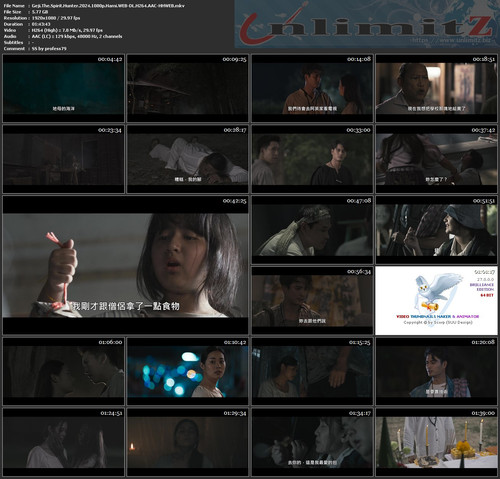The width and height of the screenshot is (500, 479).
Task: Click the Audio line AAC (LC)
Action: (x=77, y=36)
